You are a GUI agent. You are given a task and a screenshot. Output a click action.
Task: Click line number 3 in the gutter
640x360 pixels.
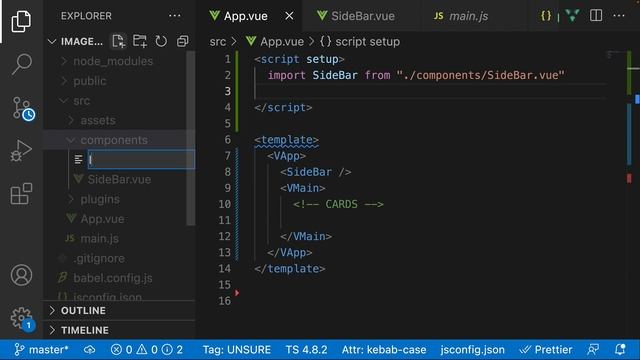tap(227, 91)
